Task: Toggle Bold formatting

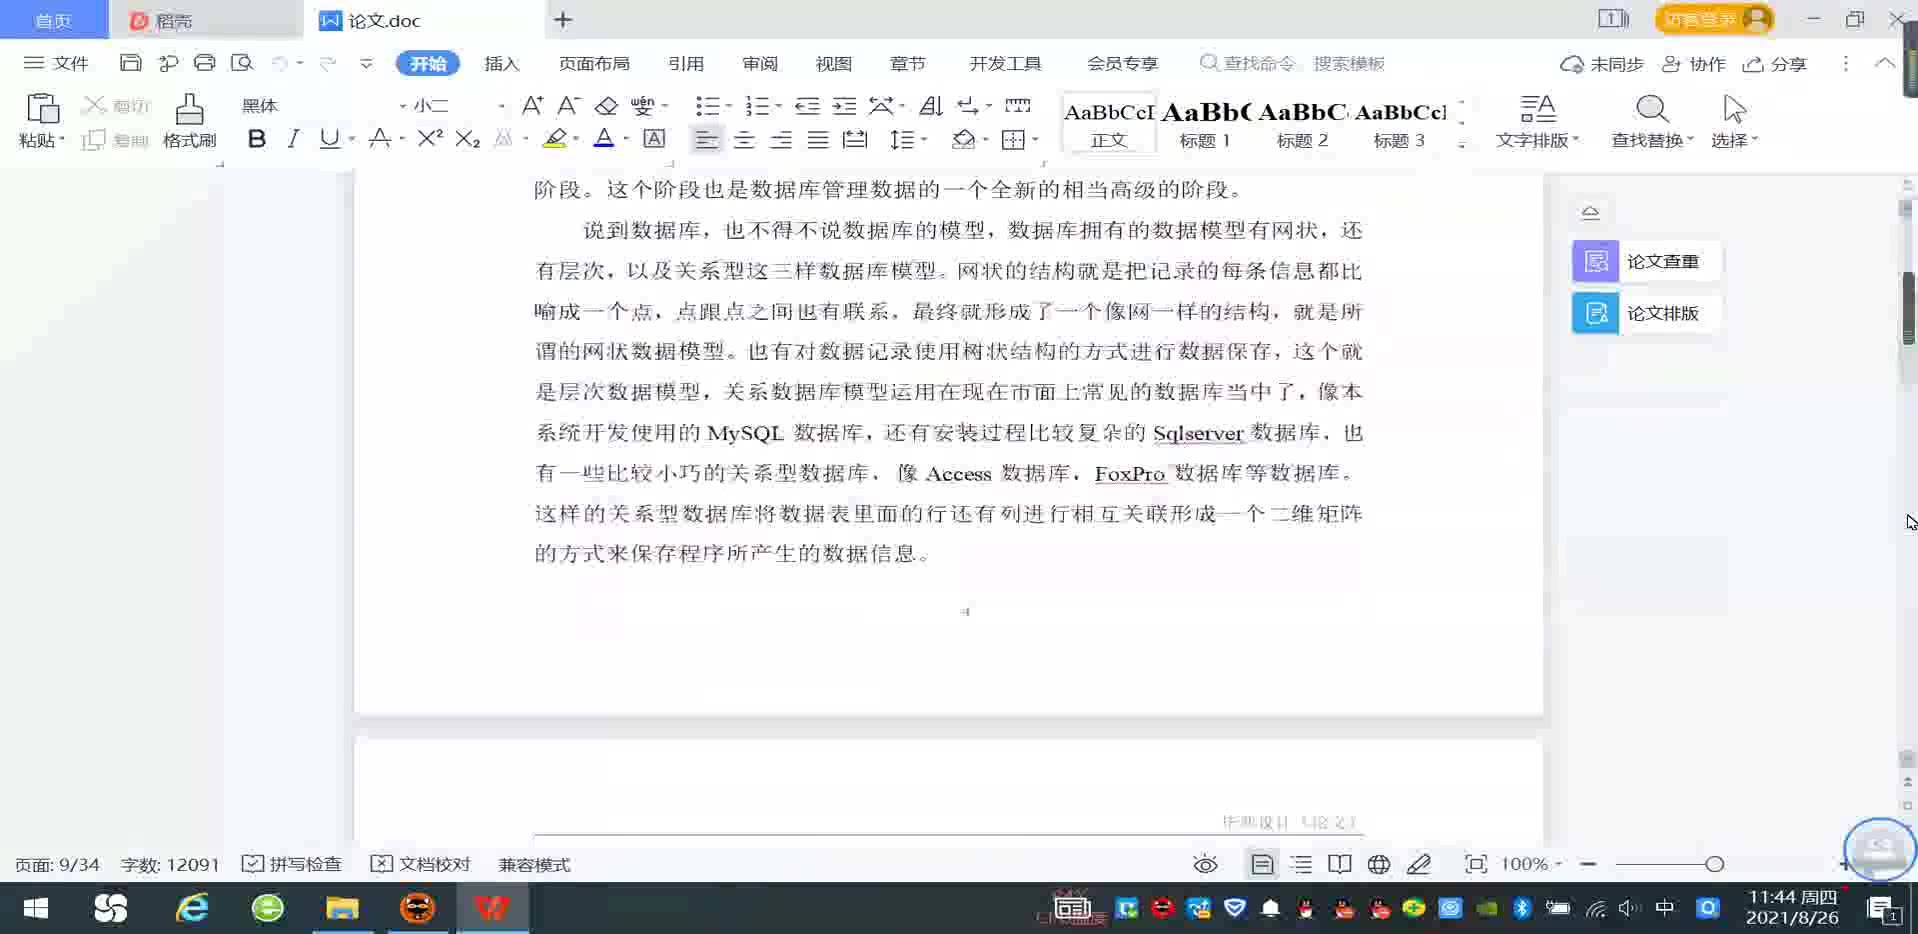Action: click(257, 139)
